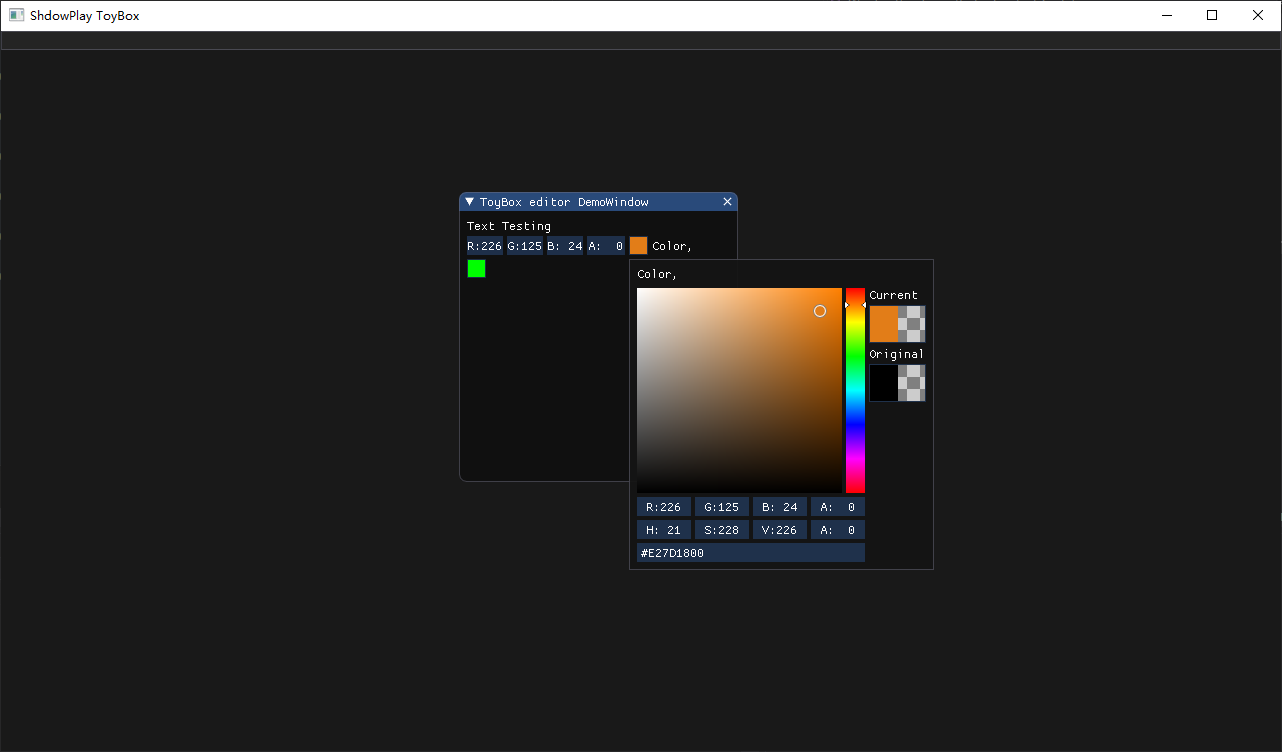Select the G:125 field in picker popup
The width and height of the screenshot is (1282, 752).
722,507
